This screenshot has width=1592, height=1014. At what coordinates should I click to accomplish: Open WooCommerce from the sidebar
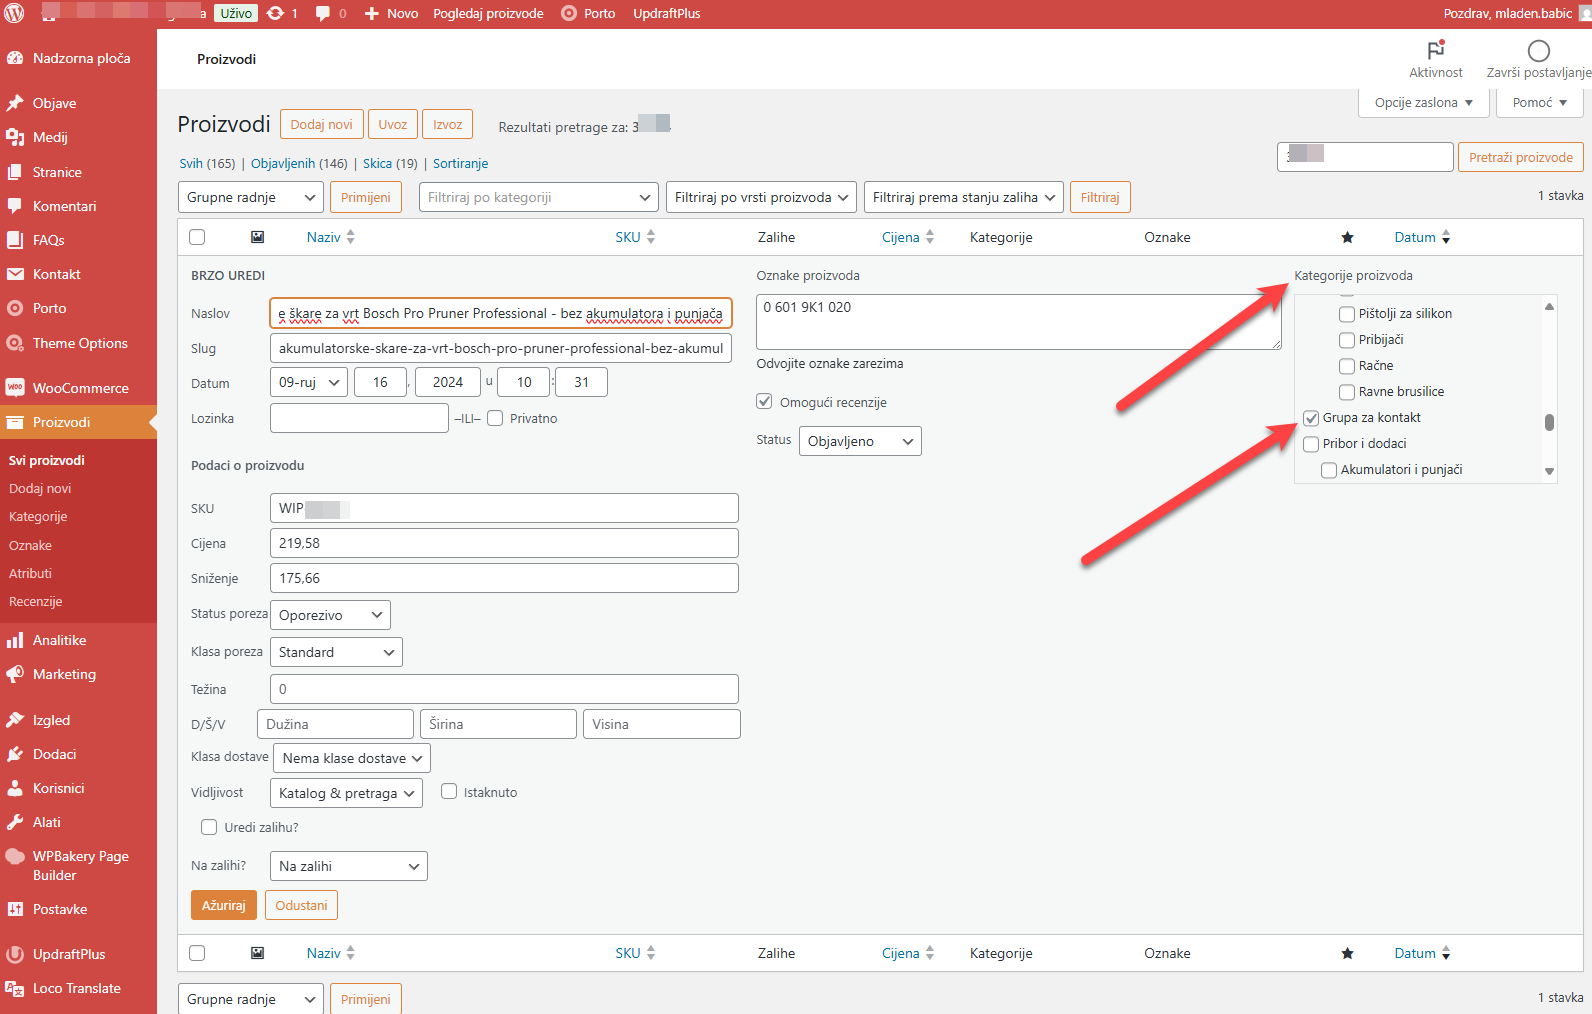click(x=80, y=388)
